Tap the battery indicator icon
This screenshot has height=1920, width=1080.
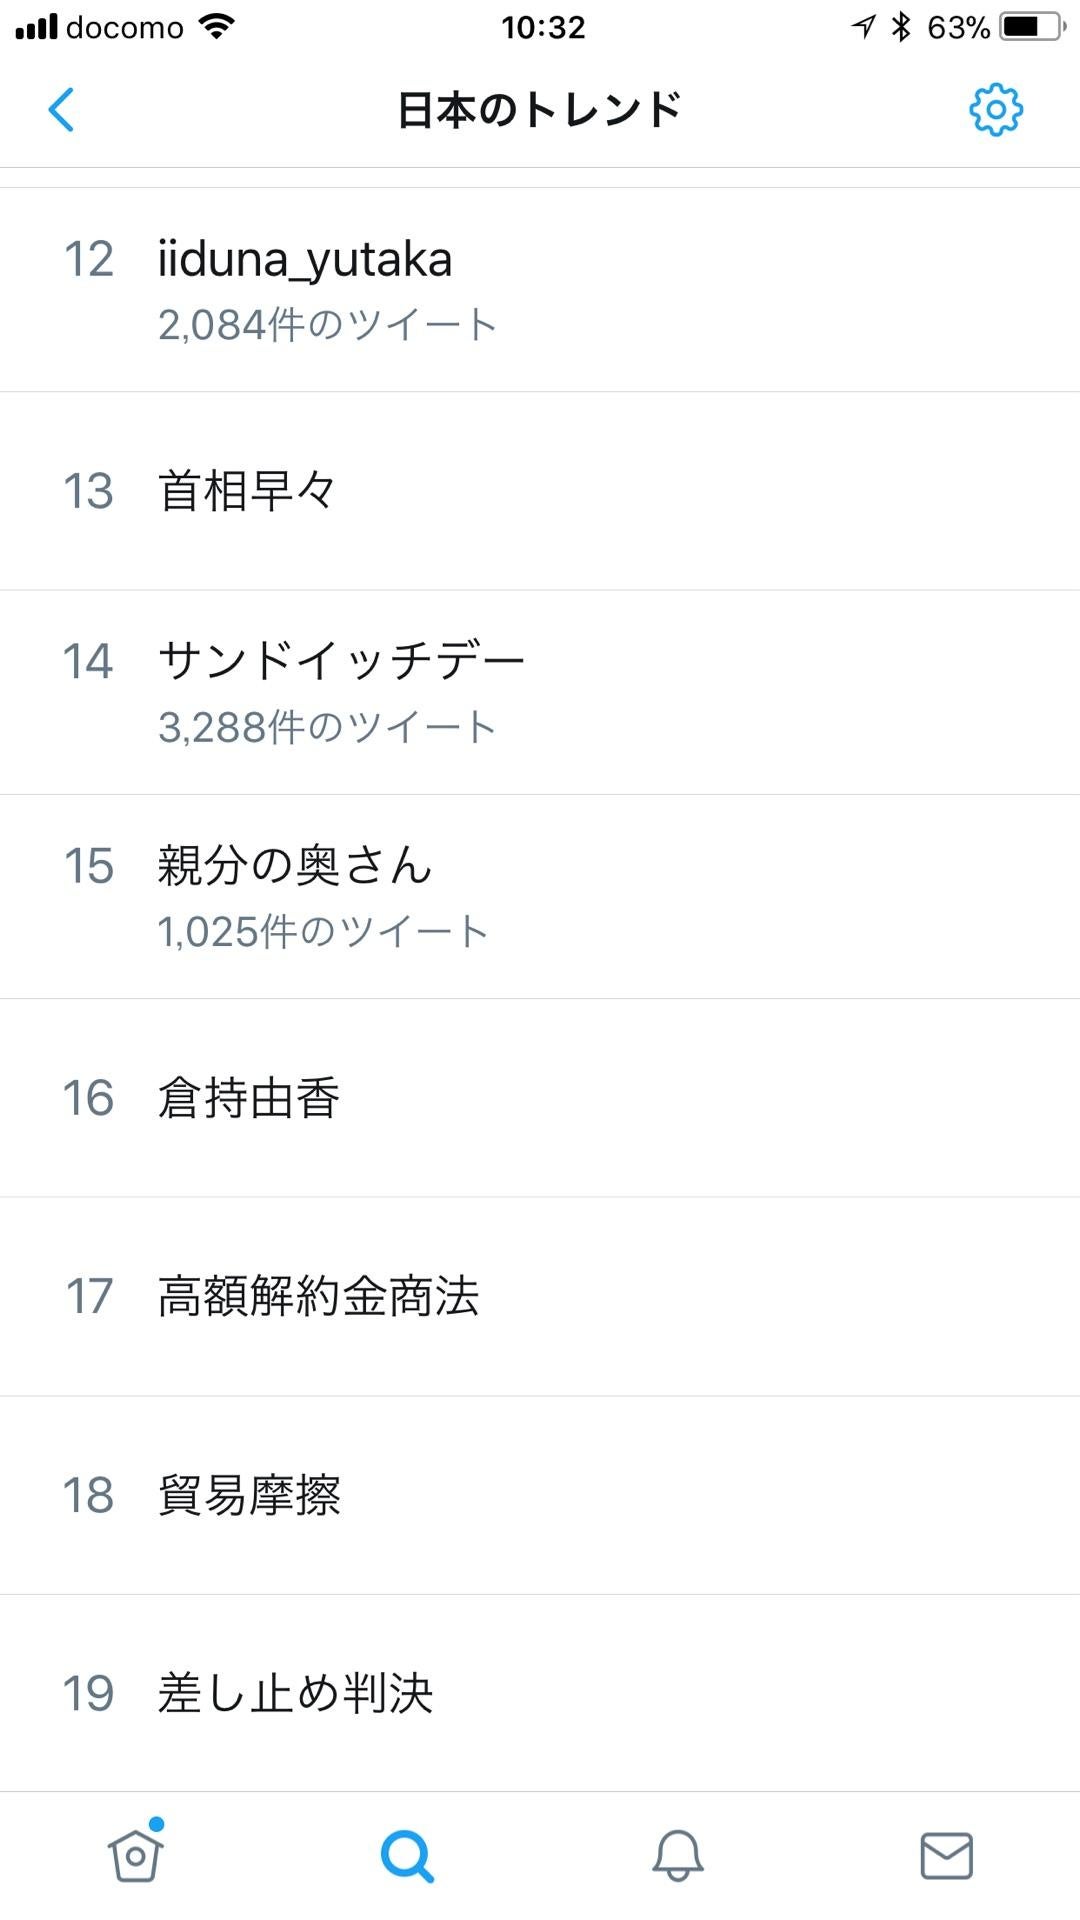1034,27
